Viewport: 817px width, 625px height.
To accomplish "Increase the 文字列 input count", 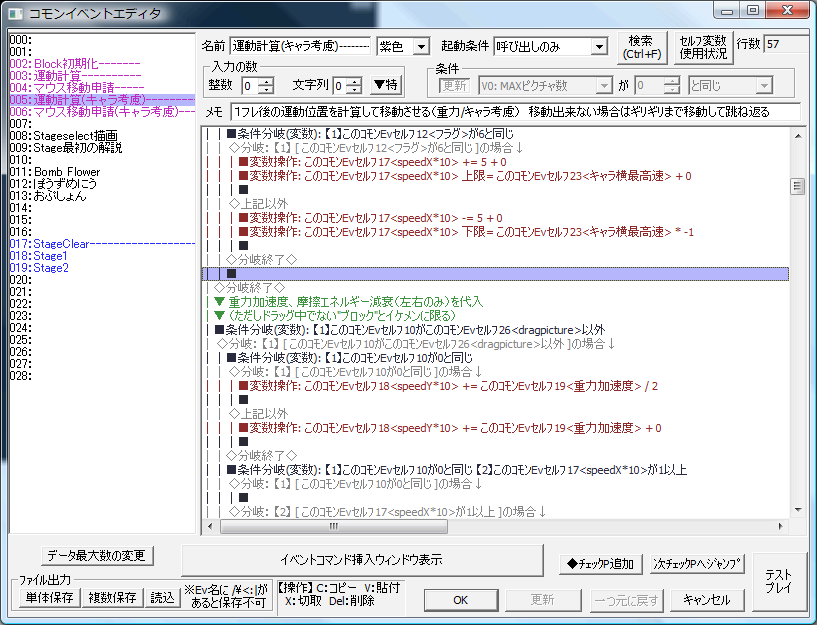I will coord(355,81).
